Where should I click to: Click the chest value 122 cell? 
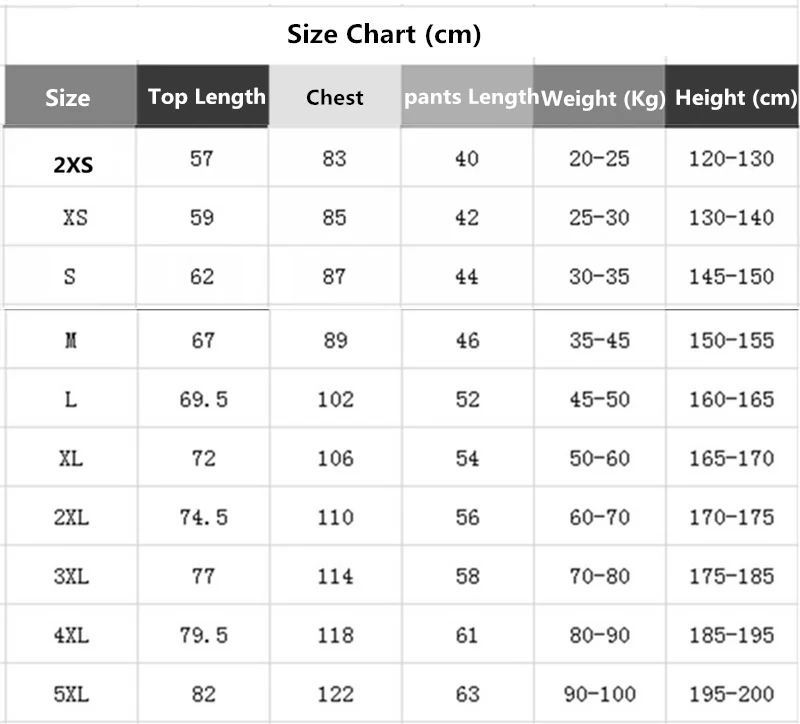(335, 694)
